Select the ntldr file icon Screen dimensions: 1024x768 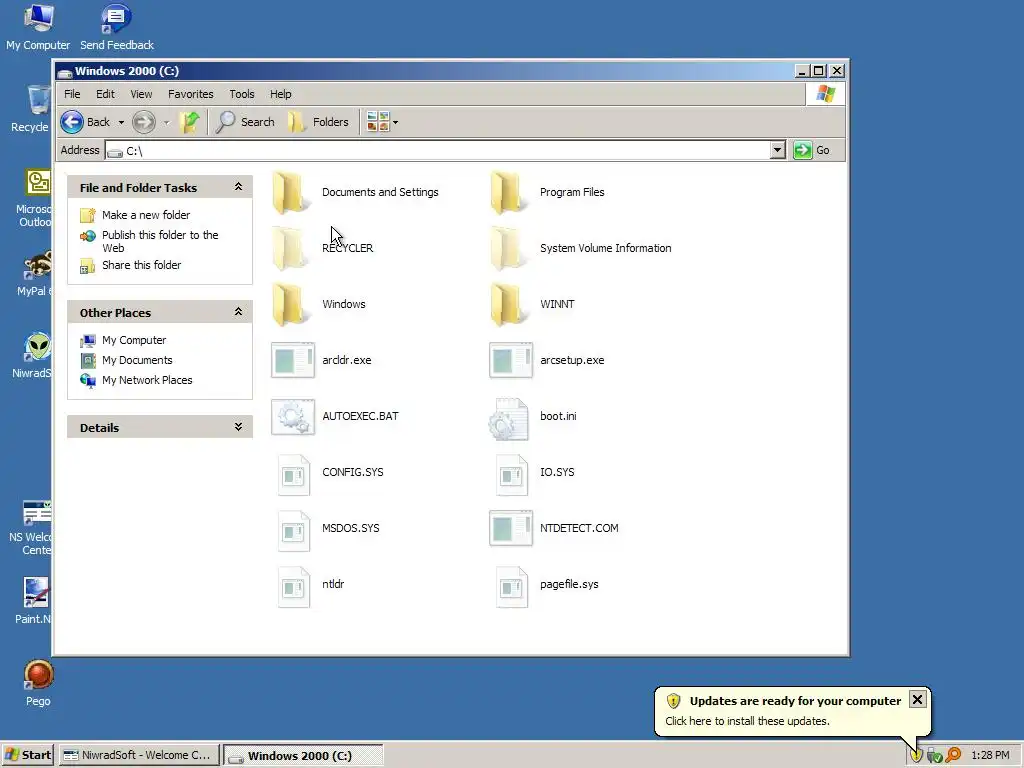click(x=294, y=587)
